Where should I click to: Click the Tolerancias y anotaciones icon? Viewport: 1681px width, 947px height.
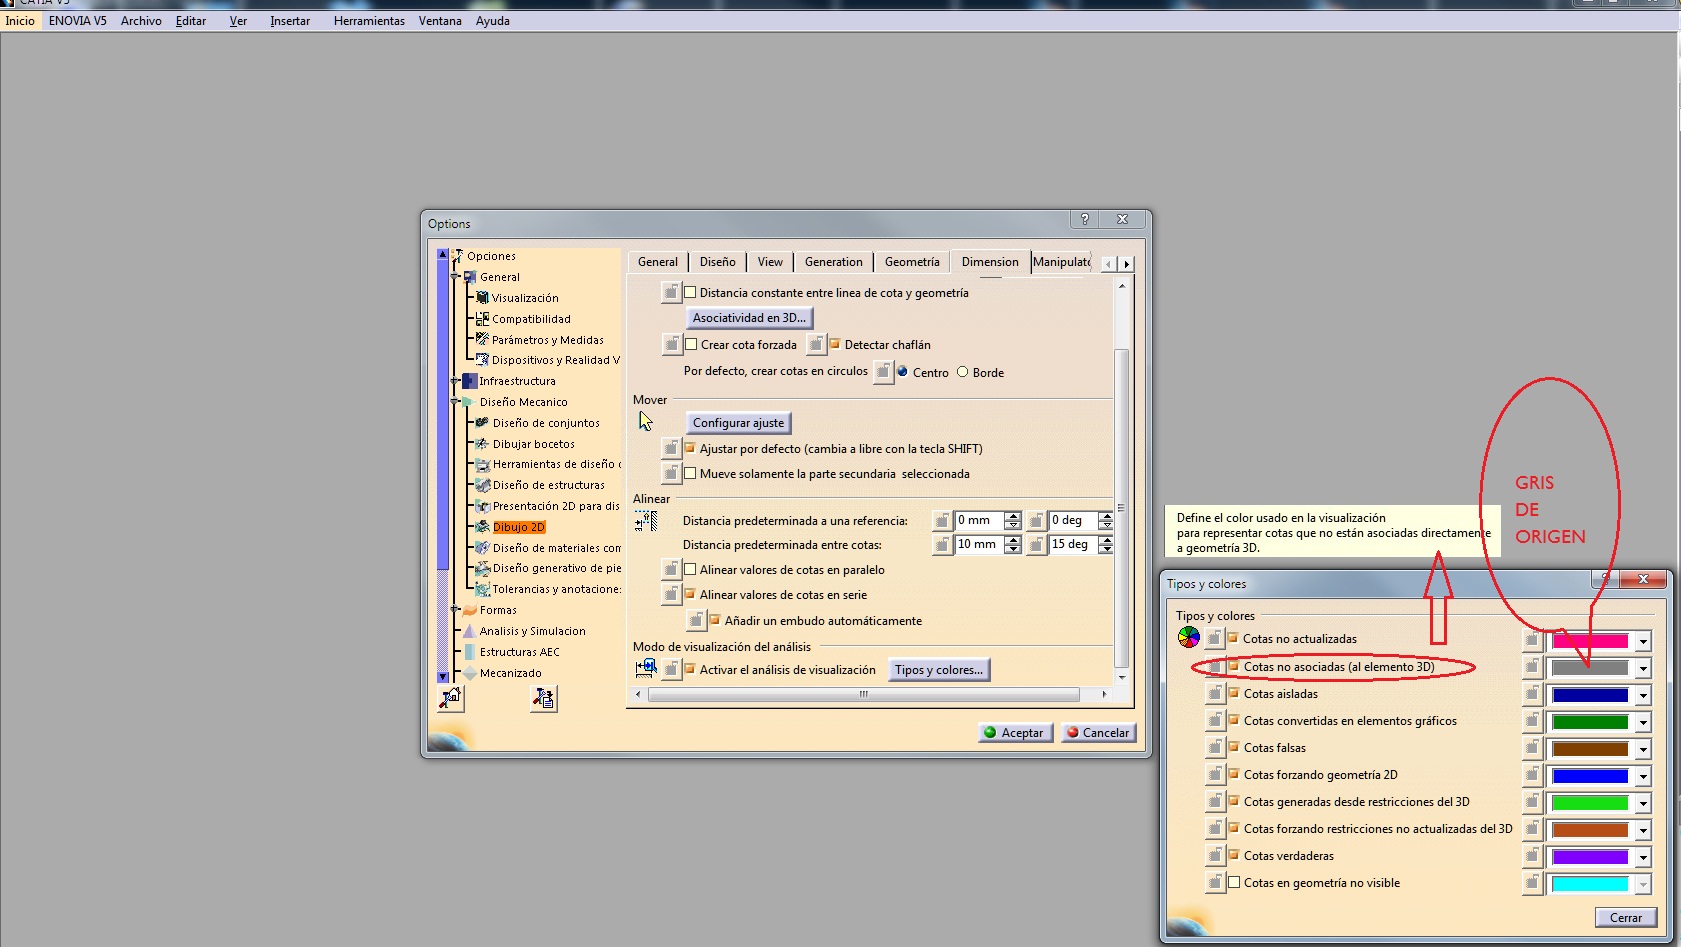482,589
